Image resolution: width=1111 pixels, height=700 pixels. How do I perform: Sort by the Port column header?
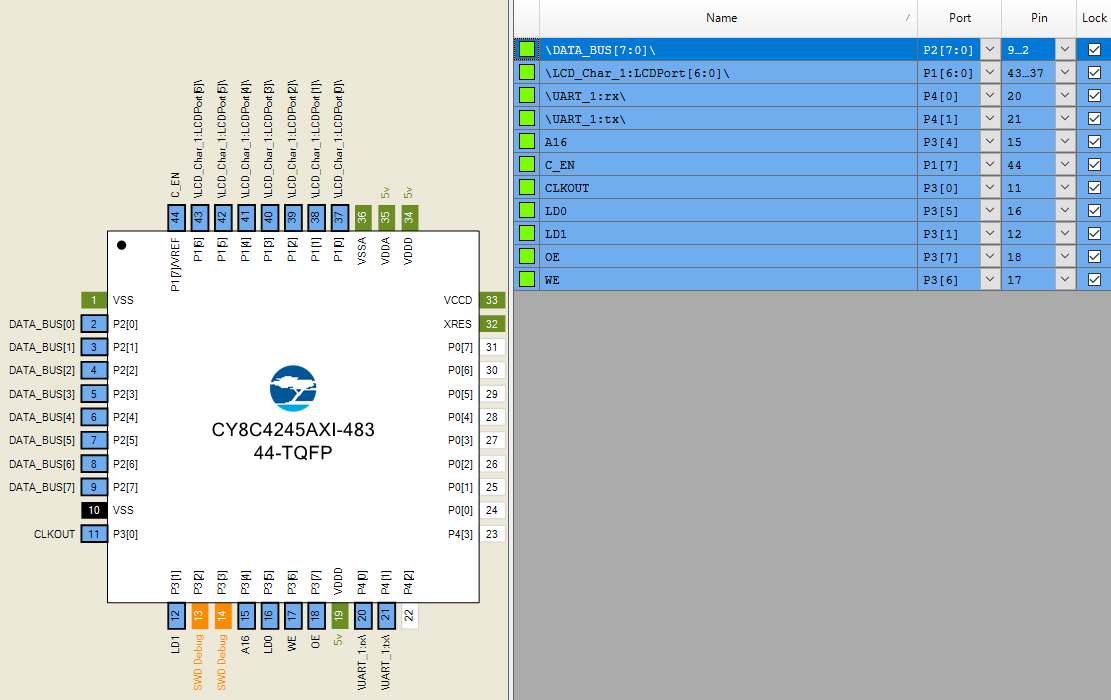coord(959,18)
